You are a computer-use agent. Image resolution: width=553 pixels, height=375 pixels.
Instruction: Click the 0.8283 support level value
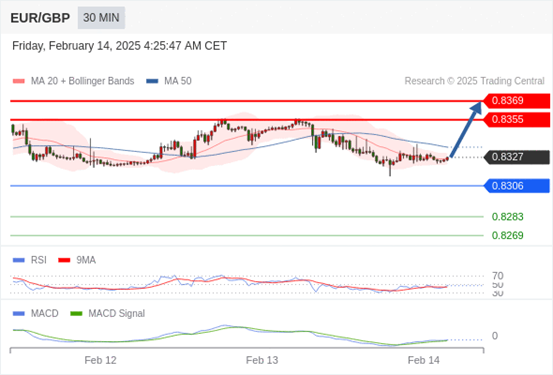(x=508, y=217)
